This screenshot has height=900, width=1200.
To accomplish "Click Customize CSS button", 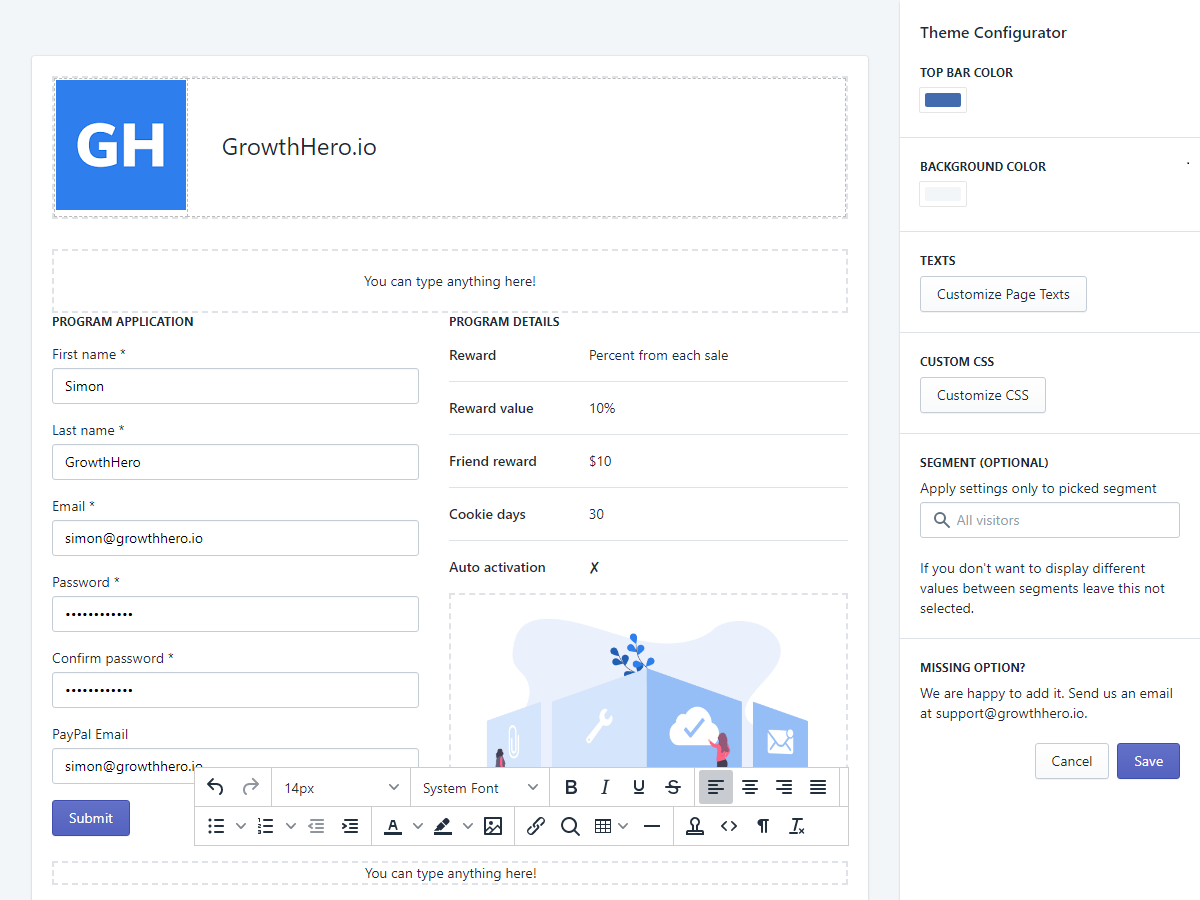I will click(x=983, y=395).
